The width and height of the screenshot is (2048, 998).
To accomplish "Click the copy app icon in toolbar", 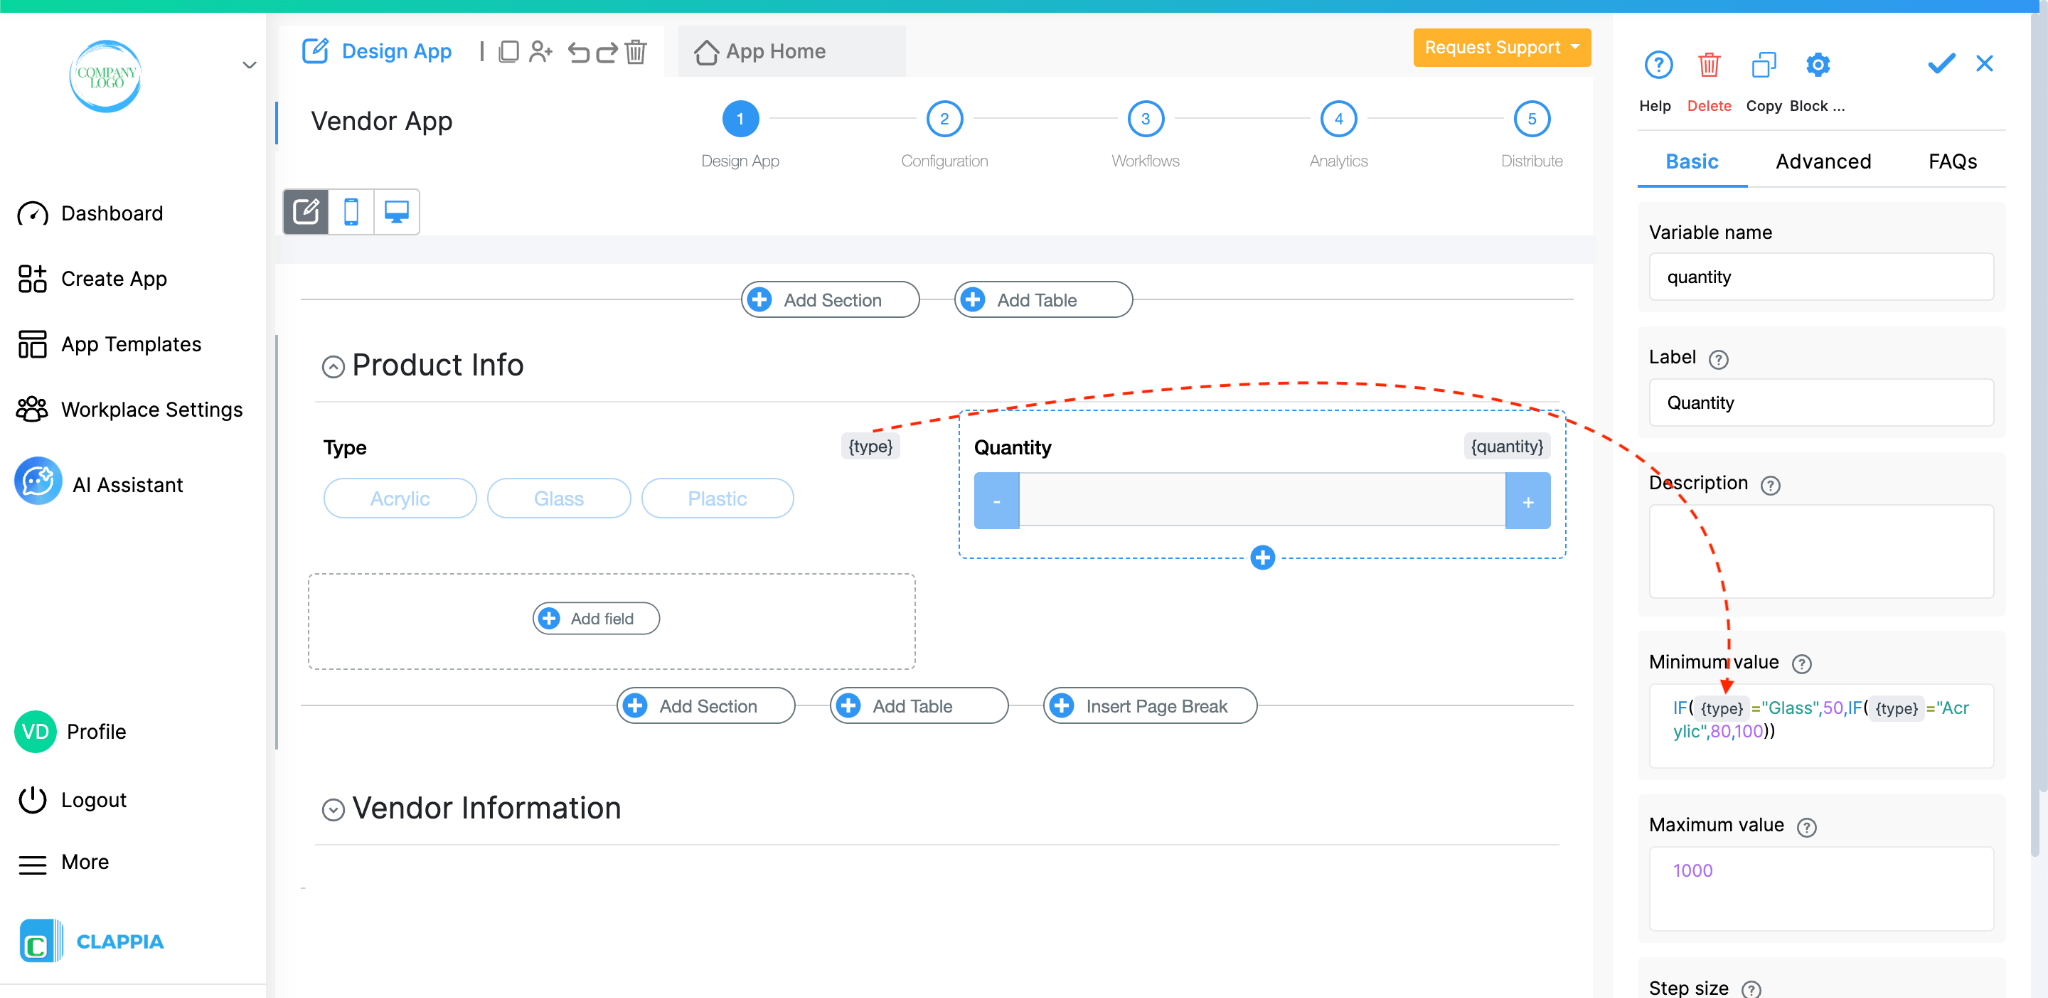I will (508, 51).
